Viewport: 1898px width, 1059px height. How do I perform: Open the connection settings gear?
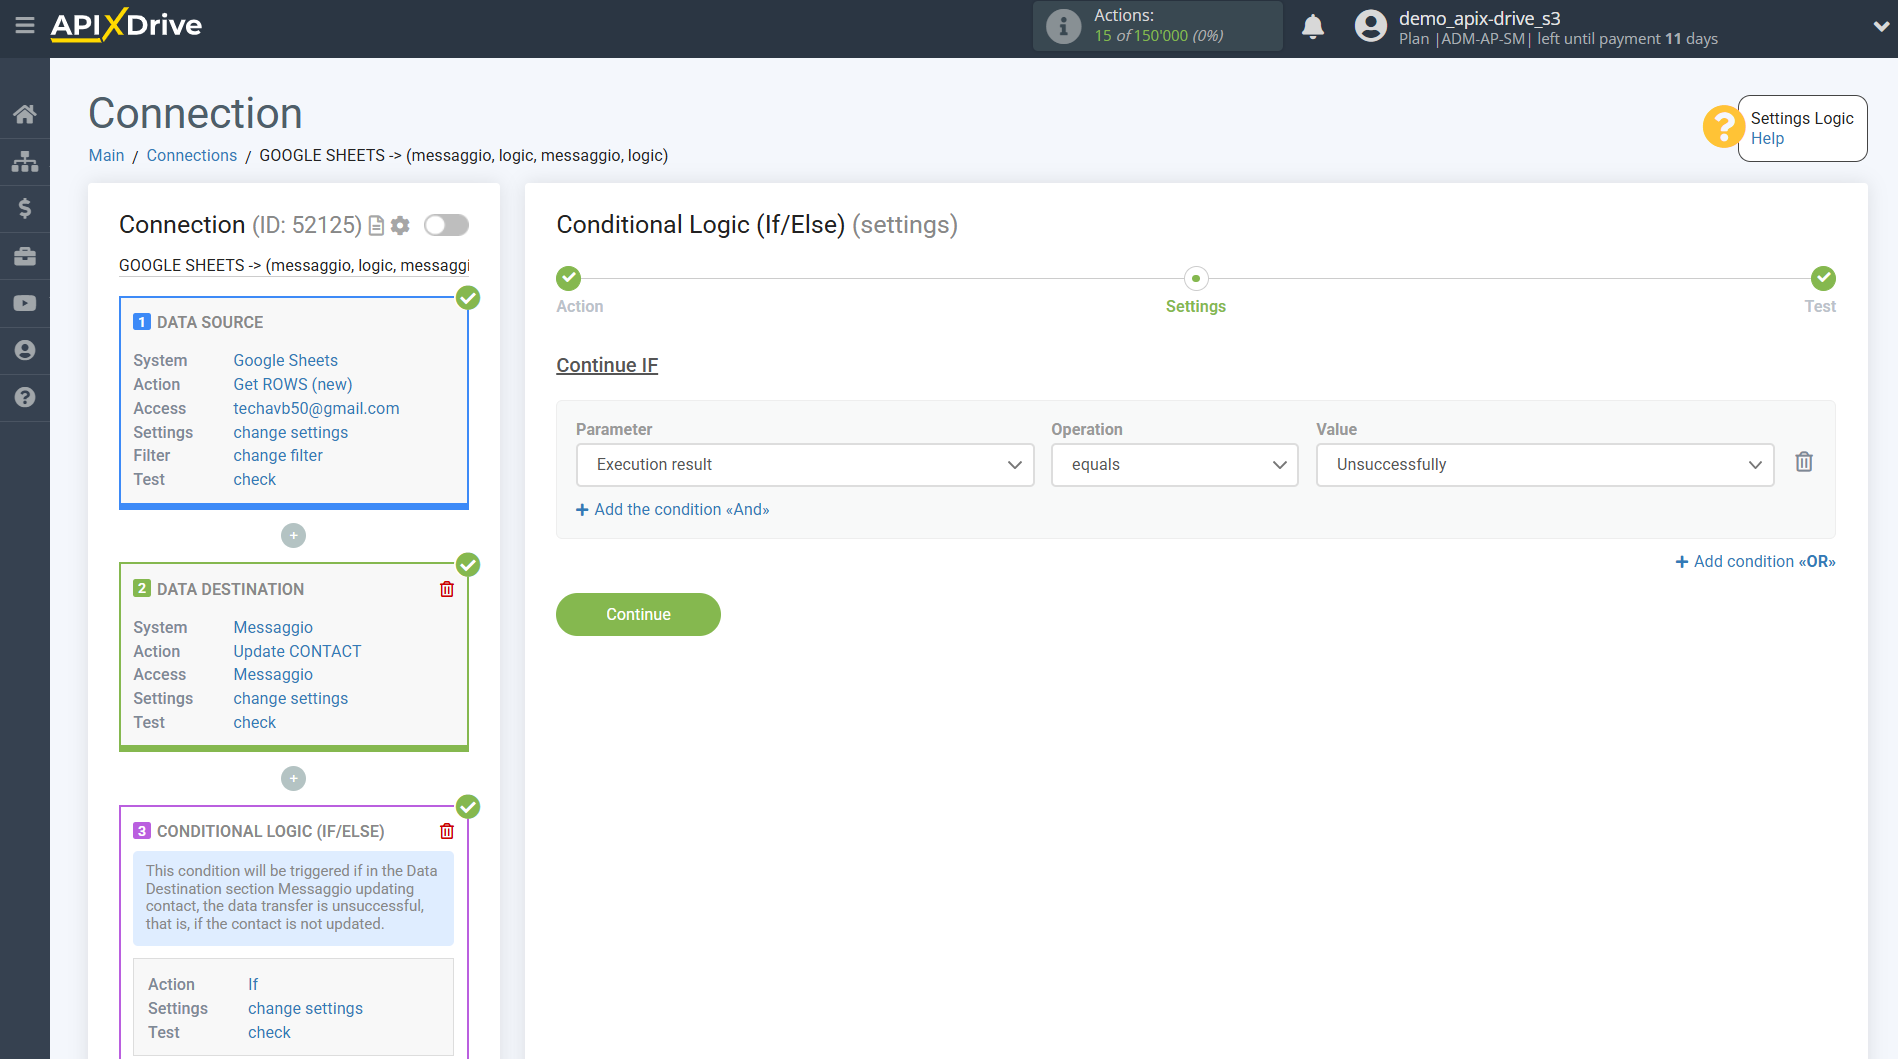click(400, 226)
